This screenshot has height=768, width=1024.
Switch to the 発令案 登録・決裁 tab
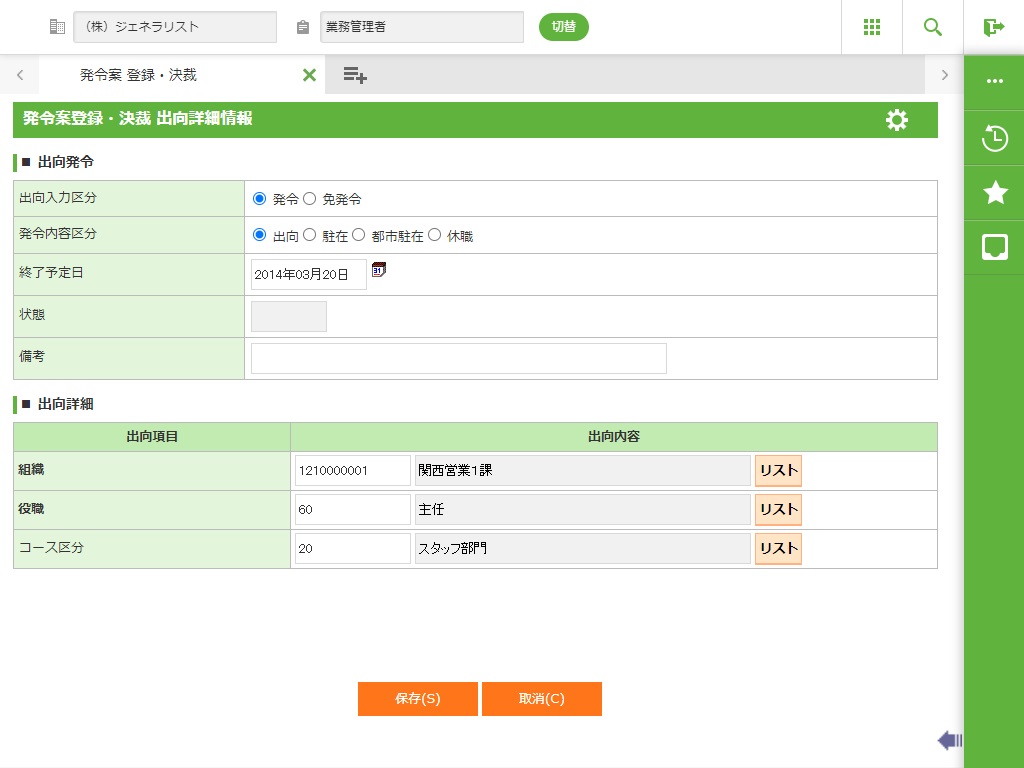coord(139,75)
